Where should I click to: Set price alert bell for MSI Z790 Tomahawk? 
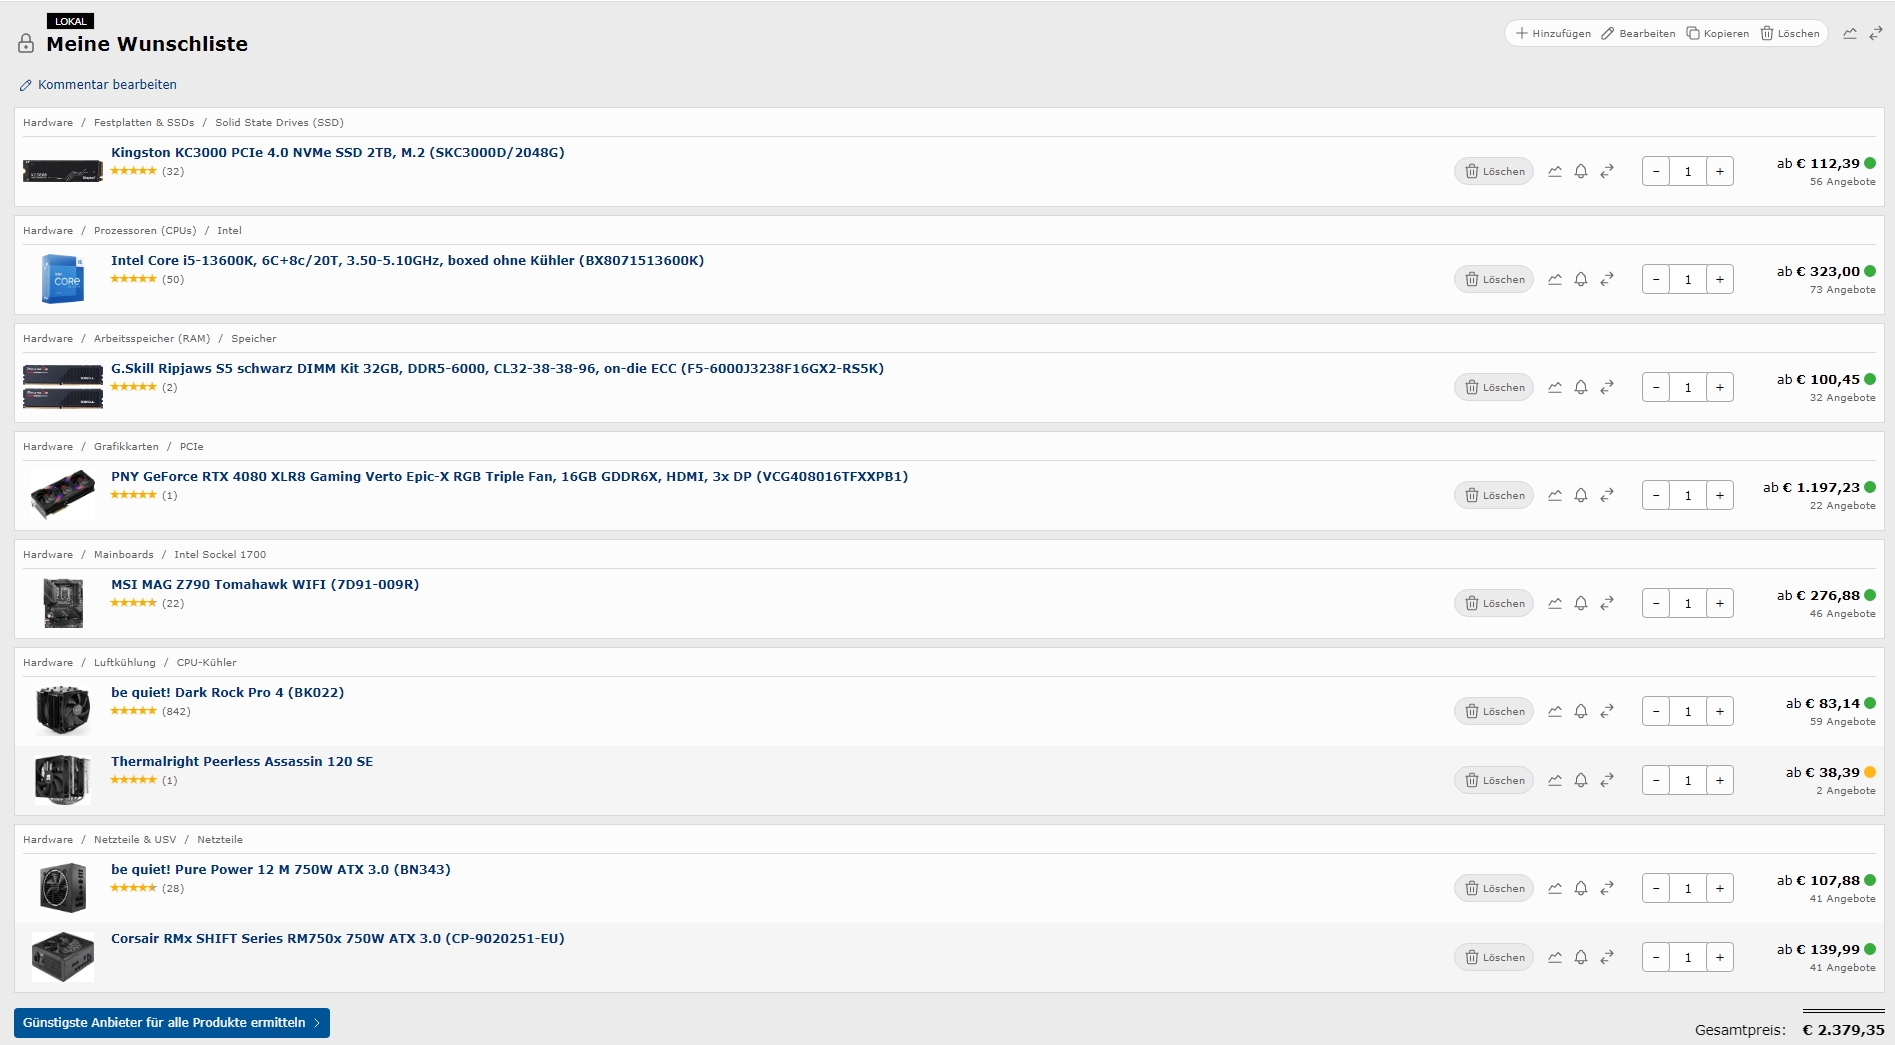pyautogui.click(x=1581, y=603)
